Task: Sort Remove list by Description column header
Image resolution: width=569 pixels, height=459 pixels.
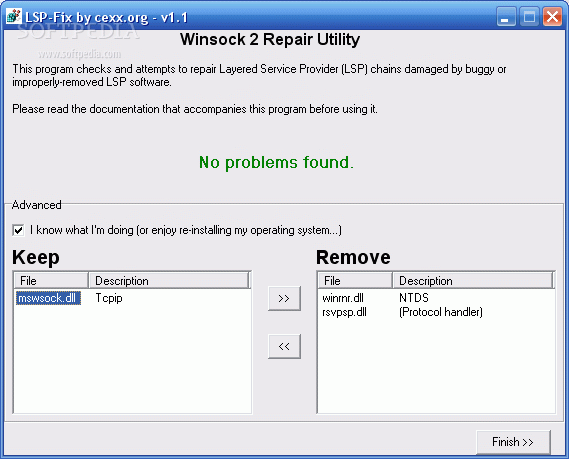Action: tap(473, 280)
